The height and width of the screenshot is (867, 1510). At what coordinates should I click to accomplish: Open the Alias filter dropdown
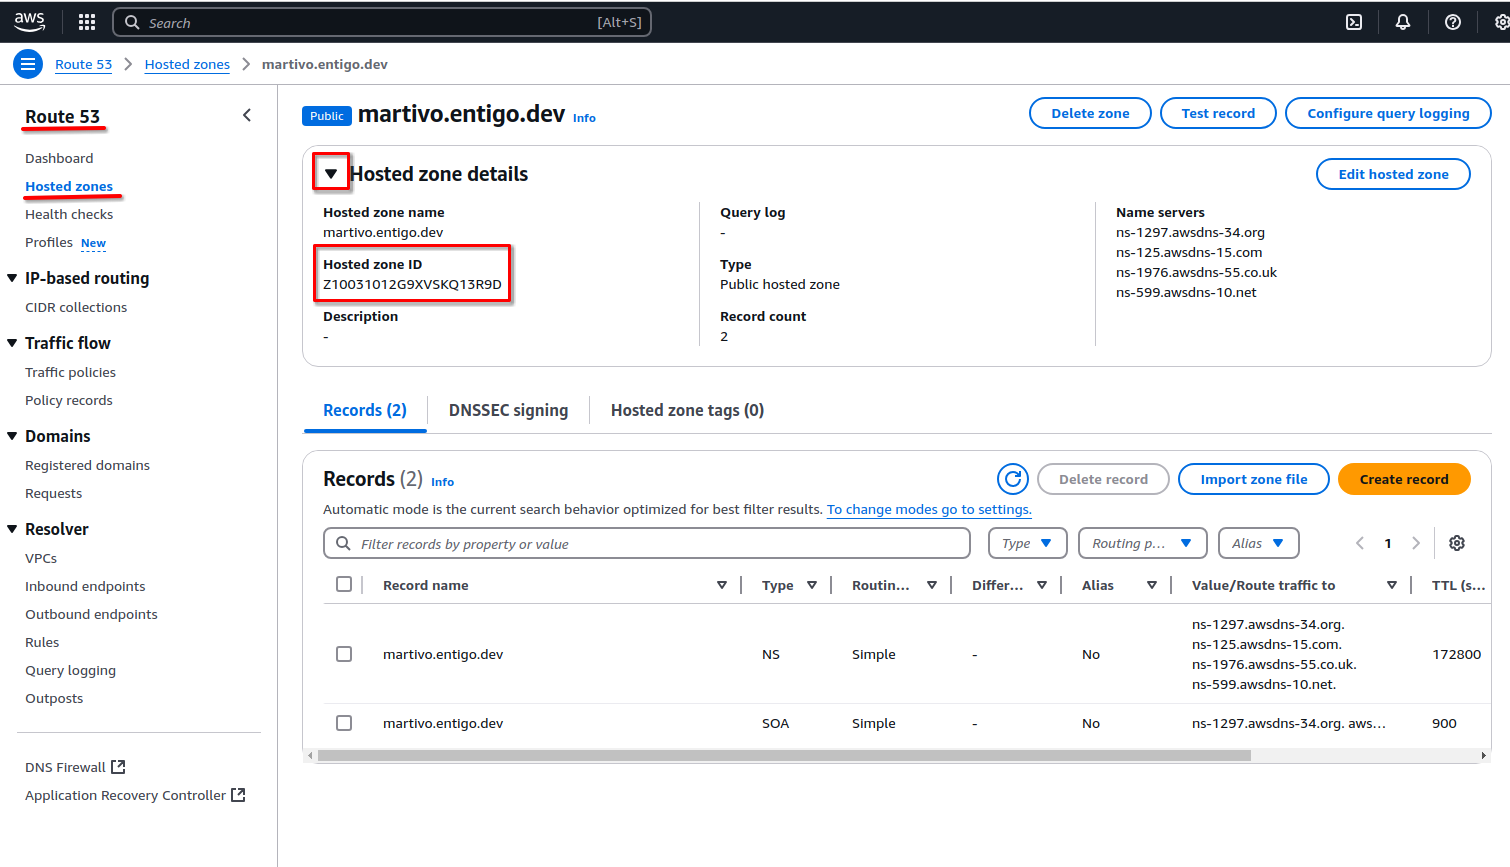(x=1259, y=543)
